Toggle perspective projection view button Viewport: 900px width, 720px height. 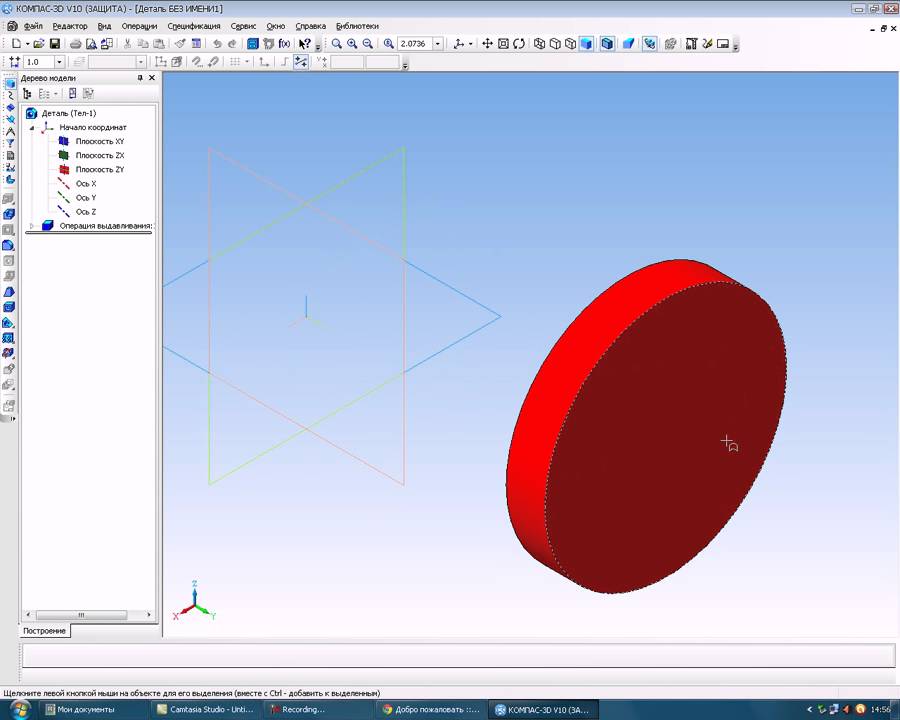point(628,44)
